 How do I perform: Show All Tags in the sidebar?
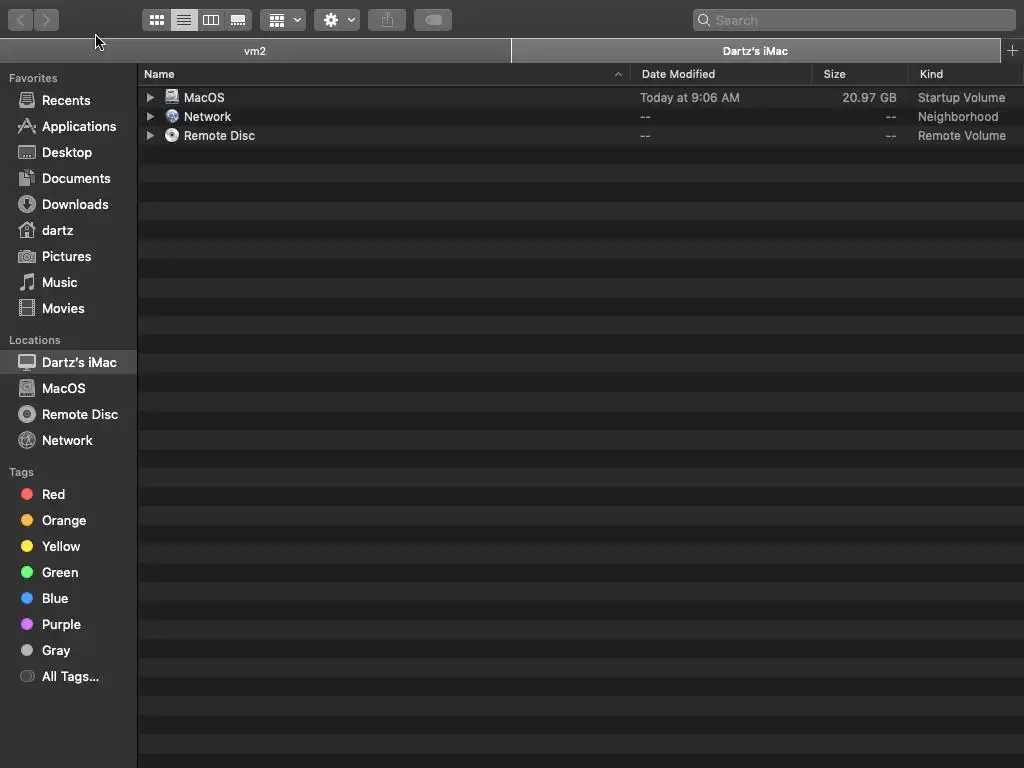pos(69,677)
